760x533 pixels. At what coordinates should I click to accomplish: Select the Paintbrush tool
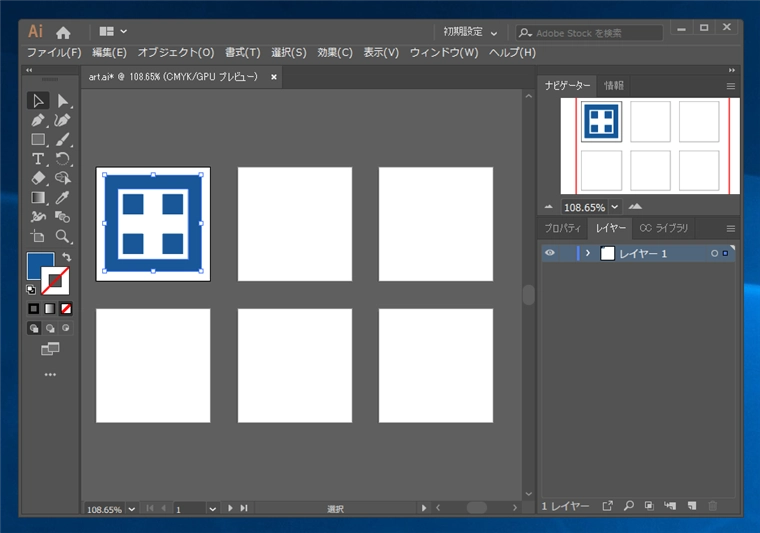coord(63,140)
